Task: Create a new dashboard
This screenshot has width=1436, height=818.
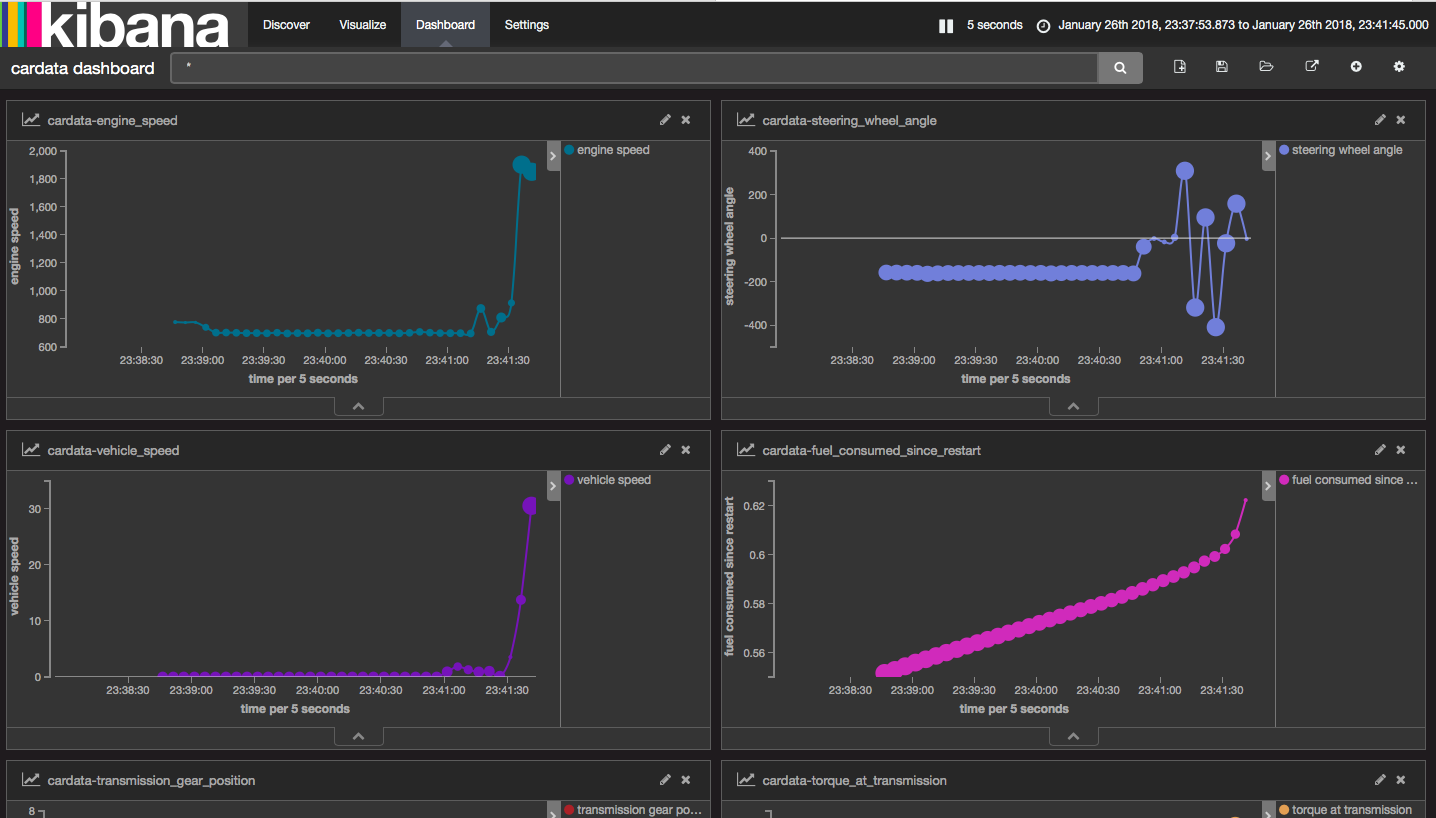Action: [x=1180, y=66]
